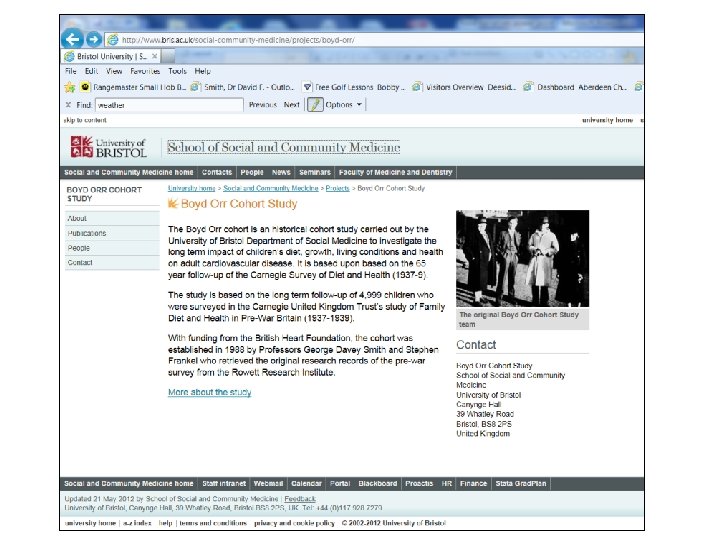Click the Previous find result button

[x=263, y=105]
